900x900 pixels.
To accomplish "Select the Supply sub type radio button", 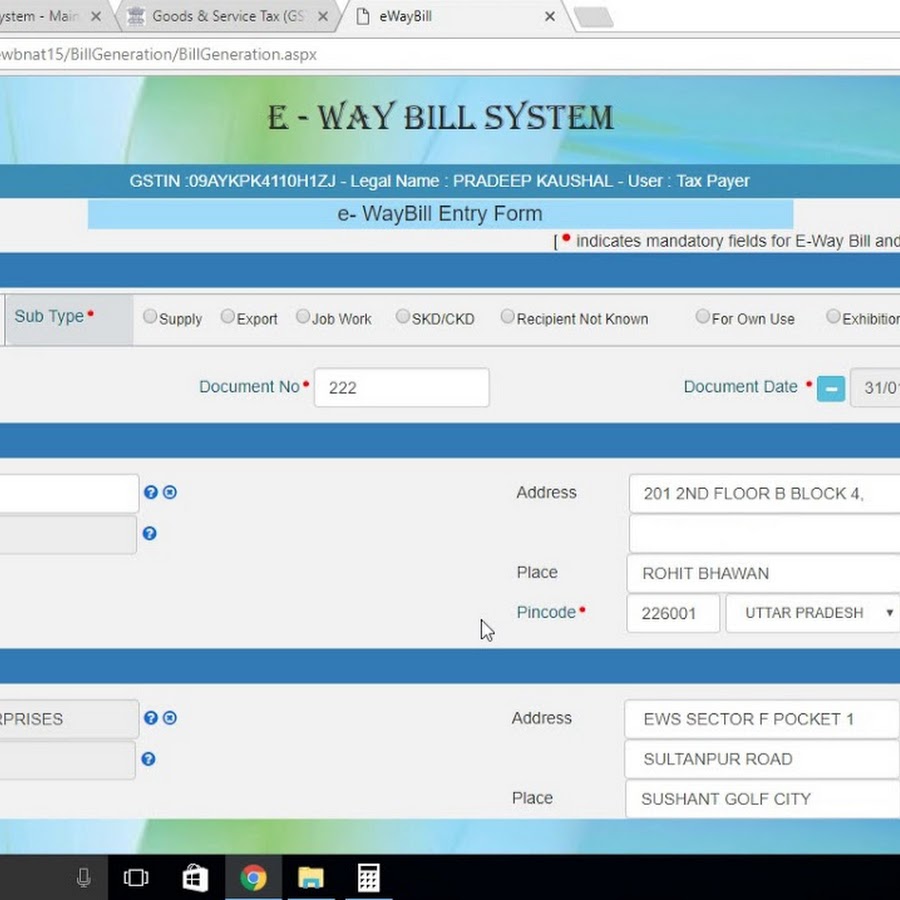I will click(x=150, y=317).
